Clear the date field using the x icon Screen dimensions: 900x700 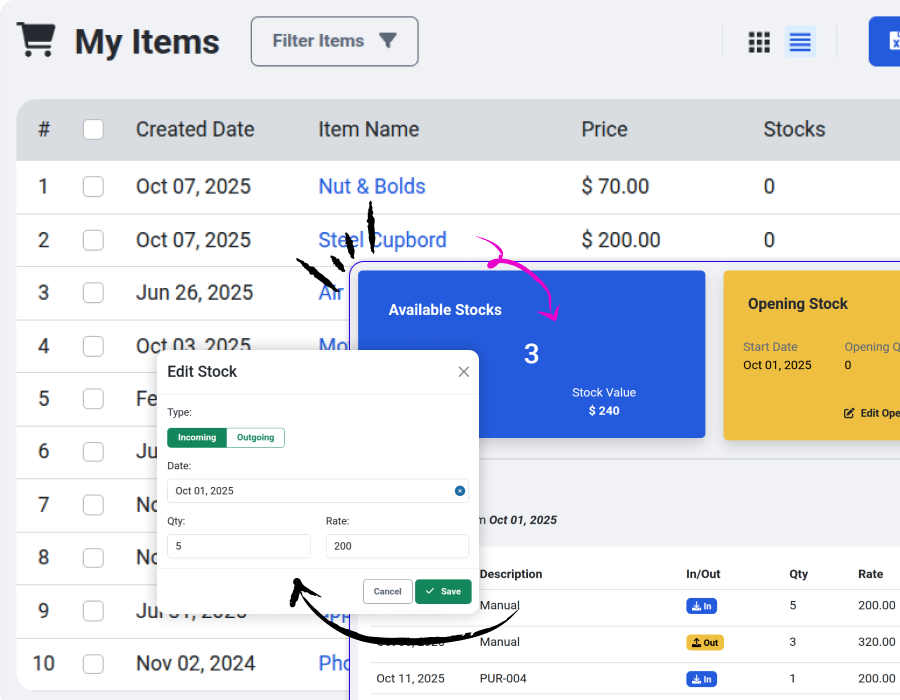click(x=459, y=491)
